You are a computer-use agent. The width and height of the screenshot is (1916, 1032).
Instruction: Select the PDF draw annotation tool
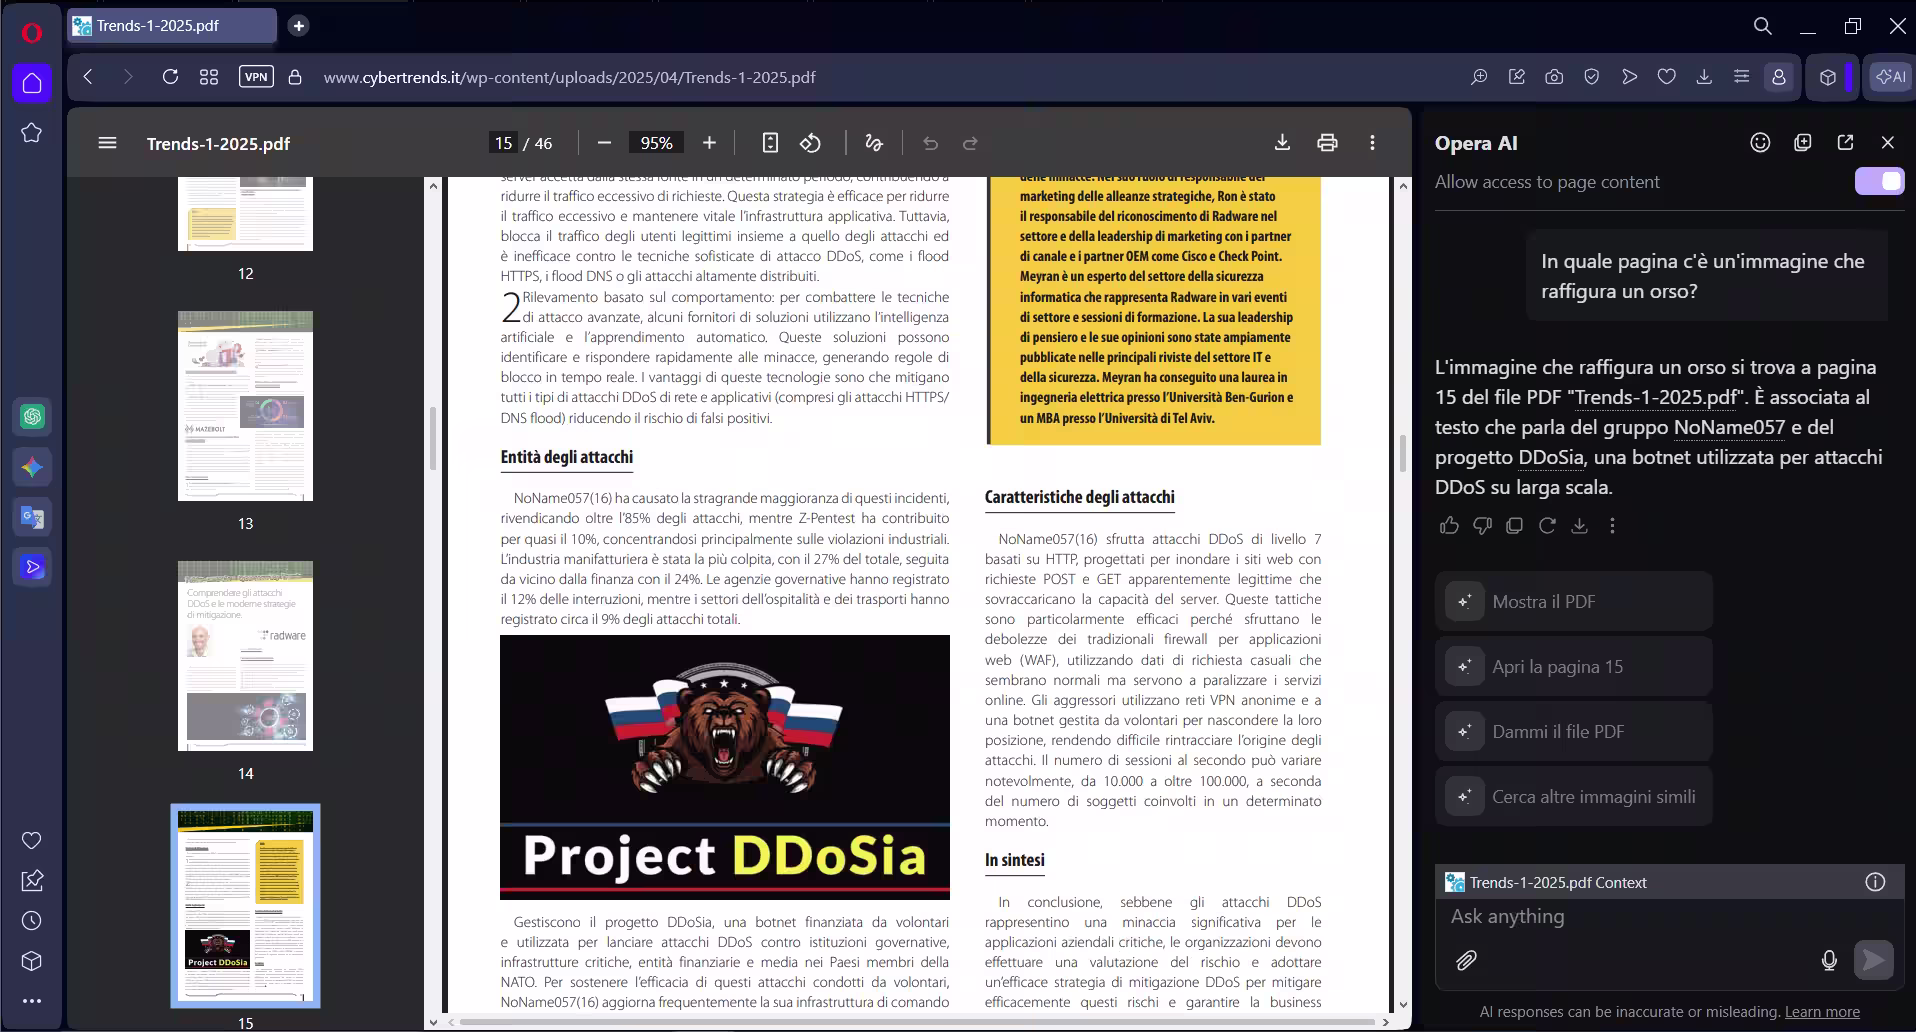[x=874, y=143]
